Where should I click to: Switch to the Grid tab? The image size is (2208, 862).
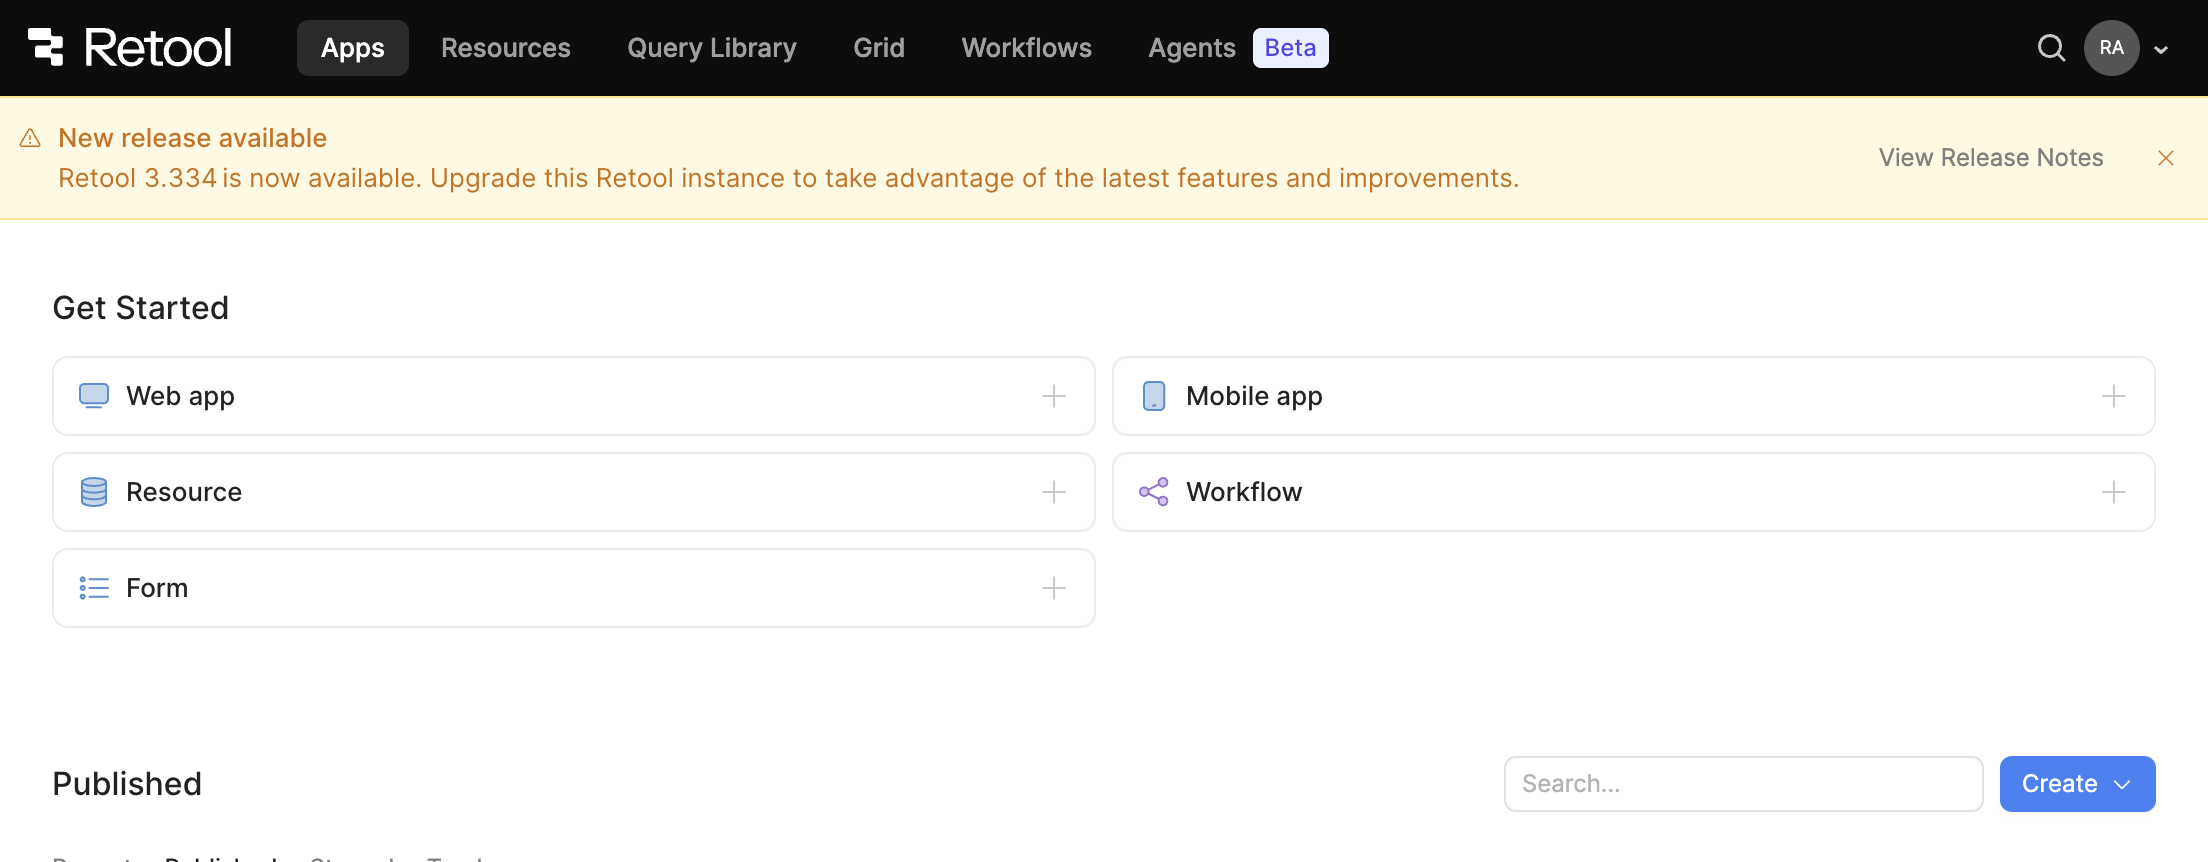[x=879, y=48]
